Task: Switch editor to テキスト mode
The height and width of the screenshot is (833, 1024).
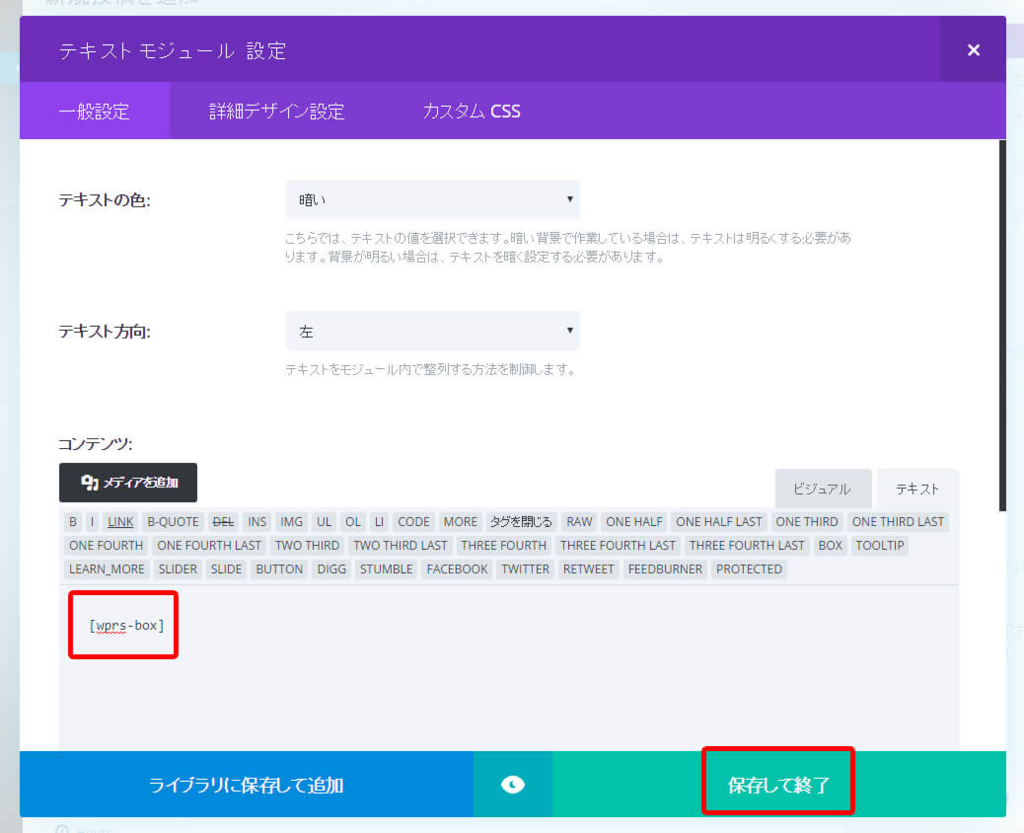Action: coord(917,488)
